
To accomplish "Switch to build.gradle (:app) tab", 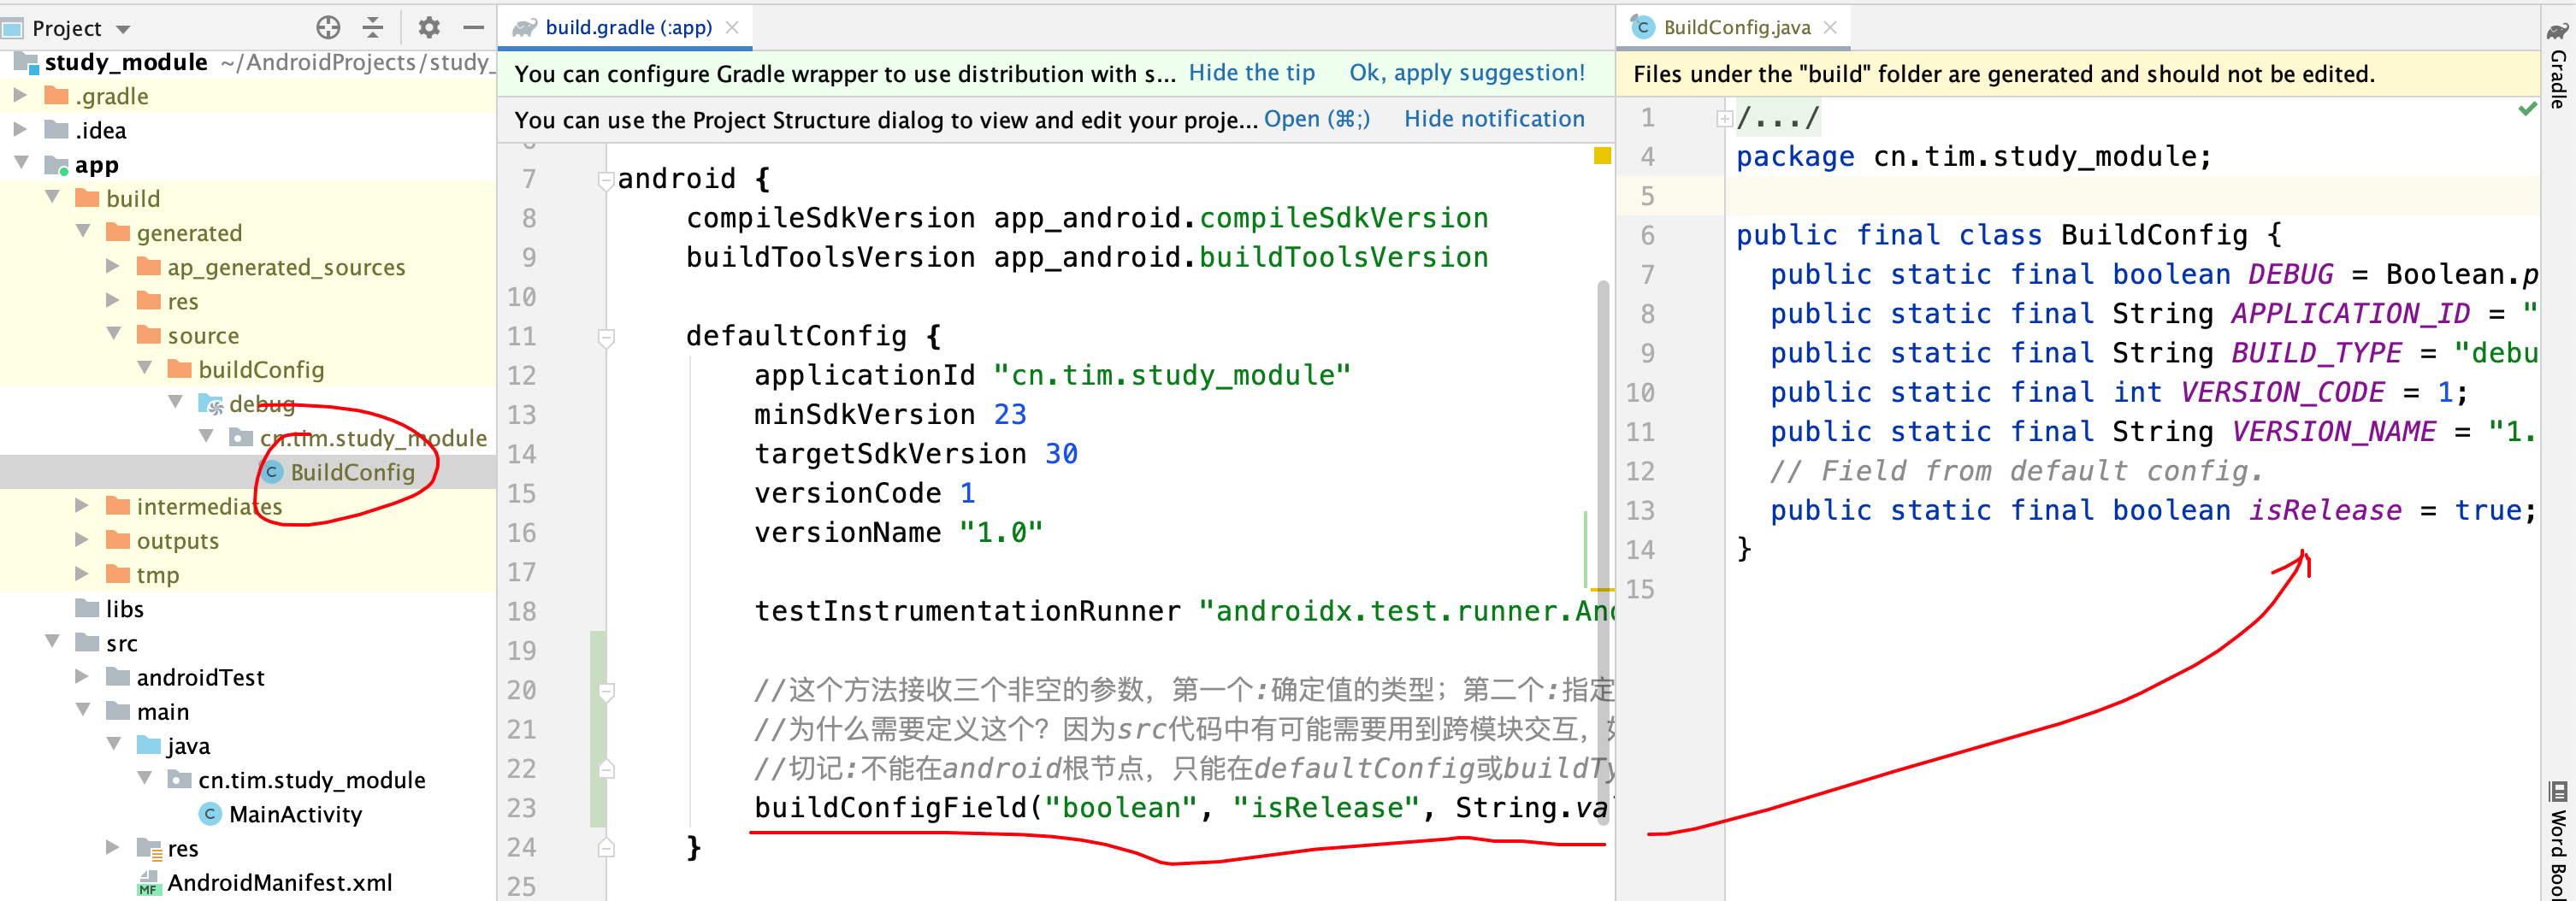I will [627, 27].
